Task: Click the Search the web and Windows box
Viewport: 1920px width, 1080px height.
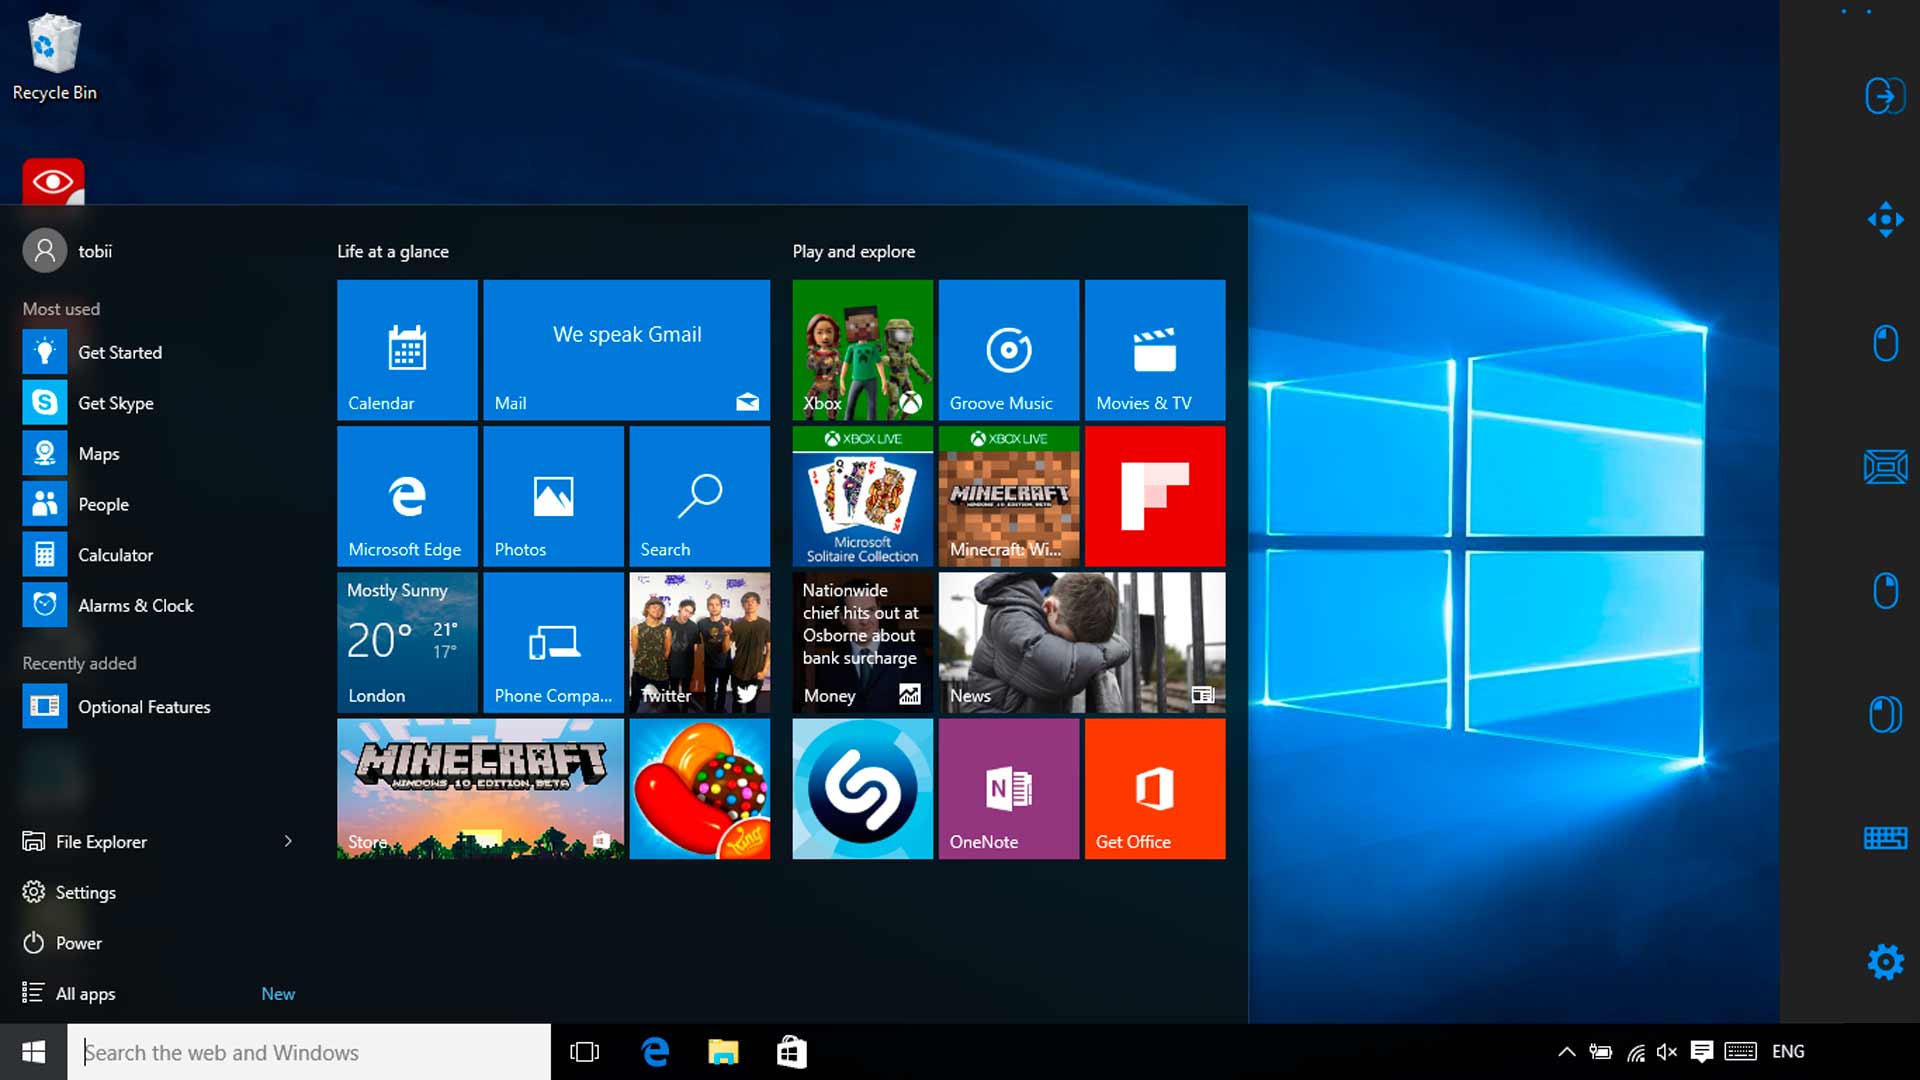Action: [310, 1052]
